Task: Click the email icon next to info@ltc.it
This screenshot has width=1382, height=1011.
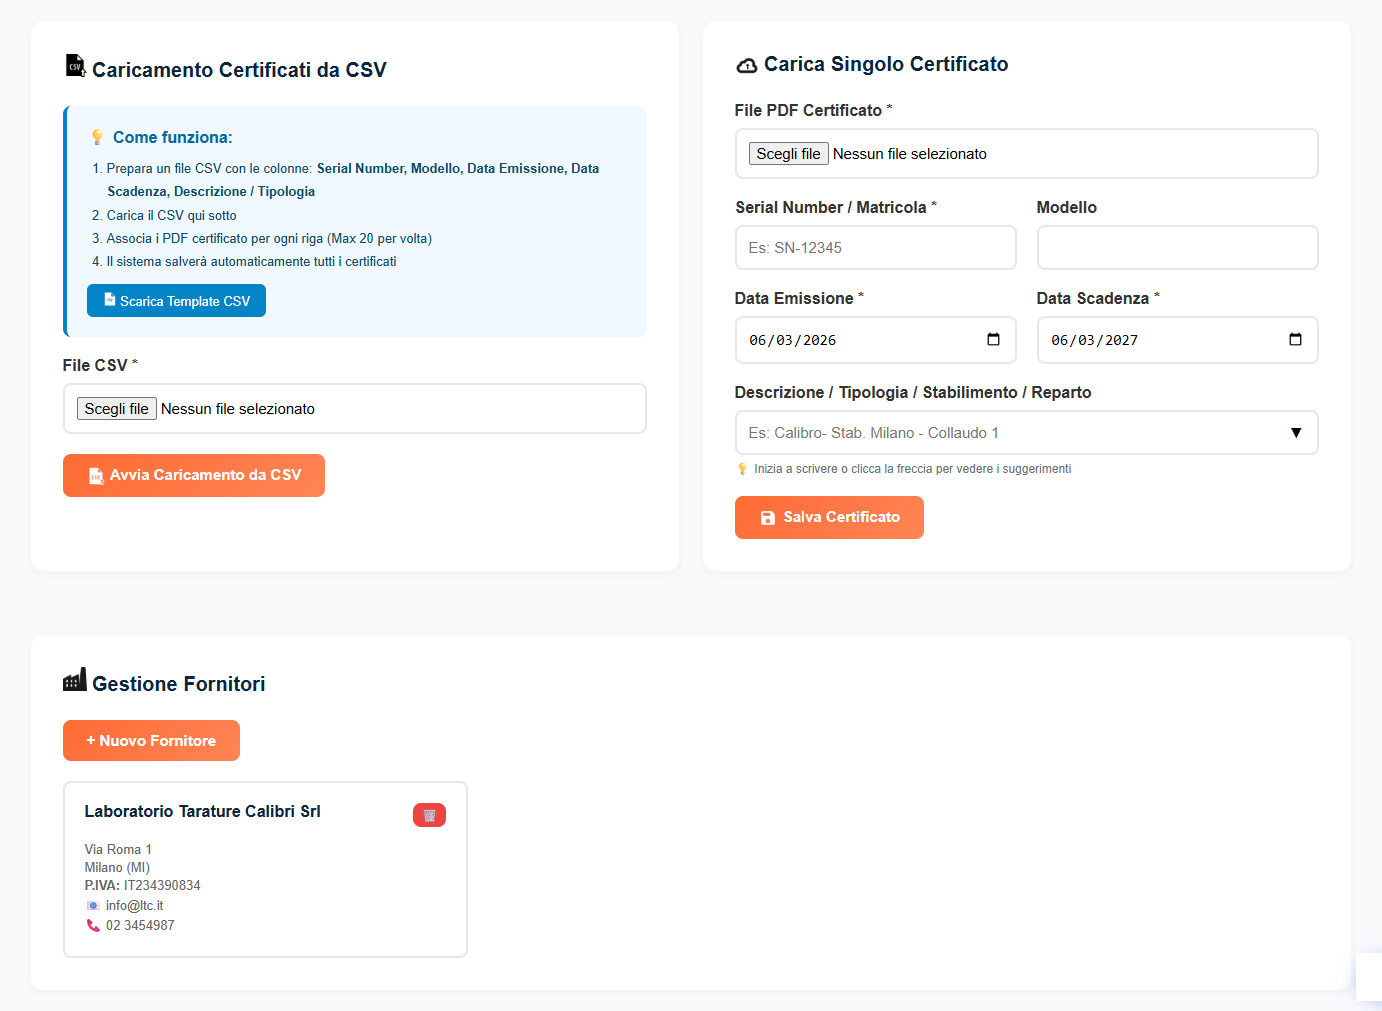Action: 93,906
